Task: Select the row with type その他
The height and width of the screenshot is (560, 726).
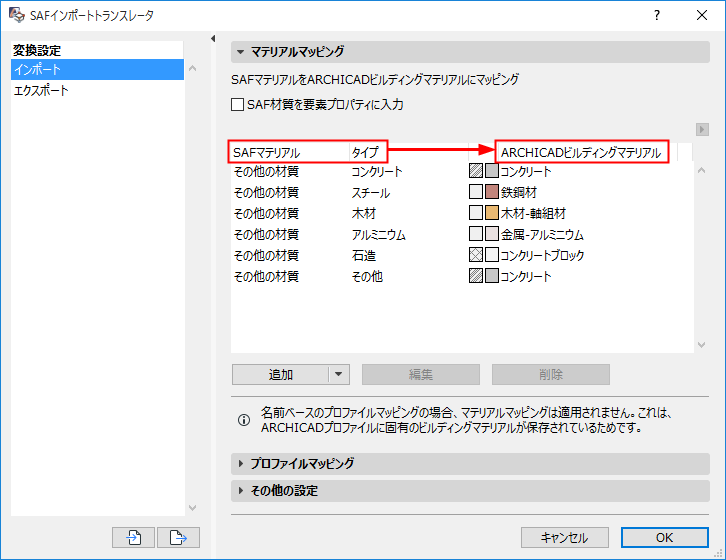Action: coord(462,276)
